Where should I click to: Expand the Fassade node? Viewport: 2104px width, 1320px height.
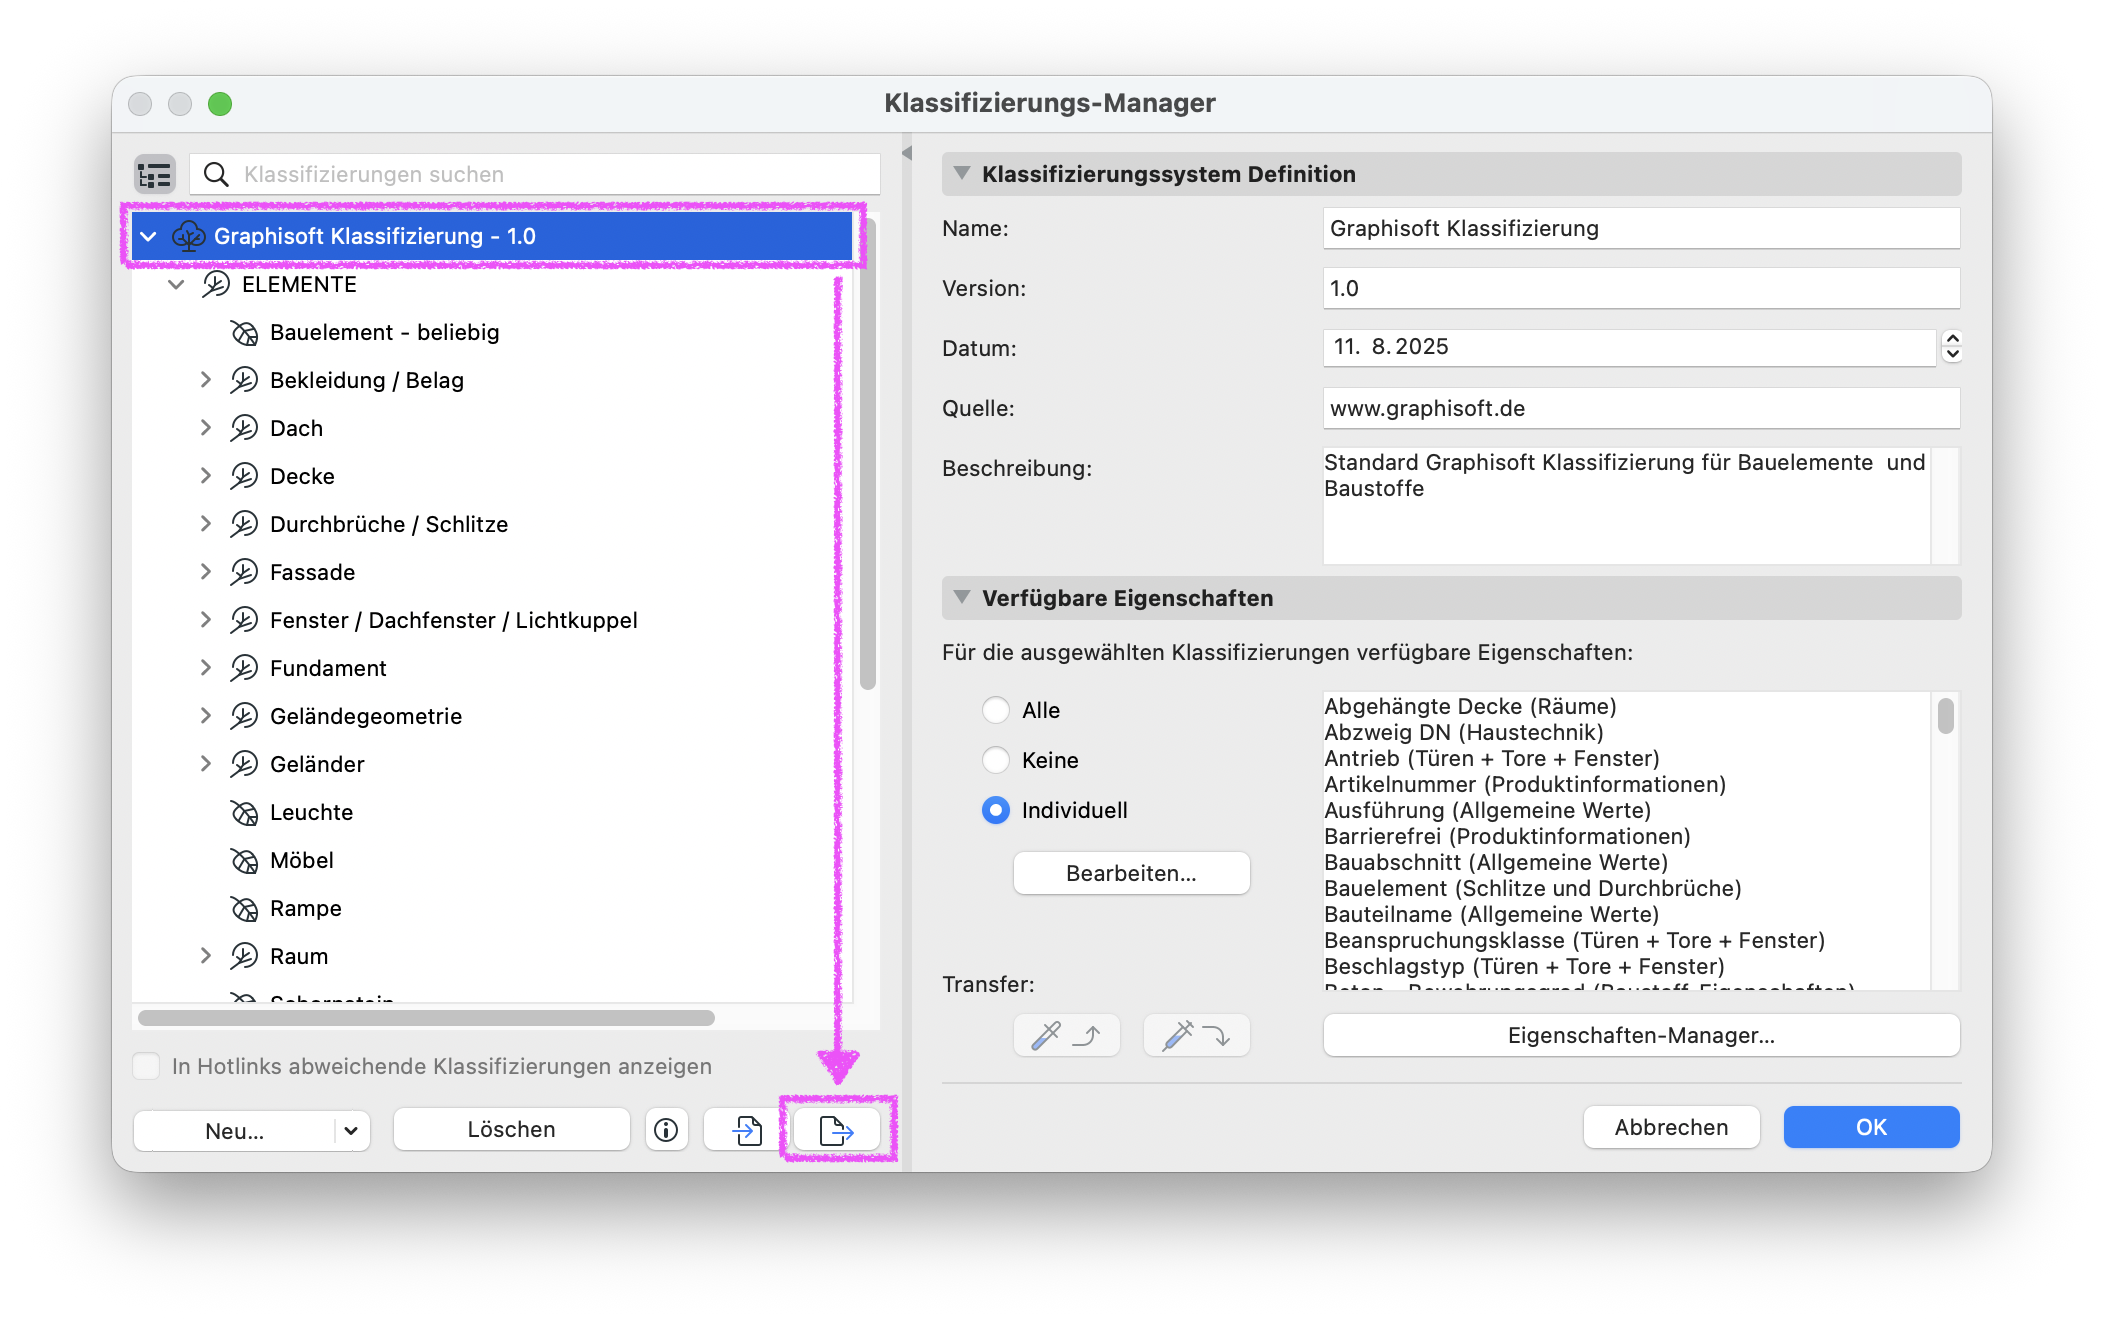point(205,572)
